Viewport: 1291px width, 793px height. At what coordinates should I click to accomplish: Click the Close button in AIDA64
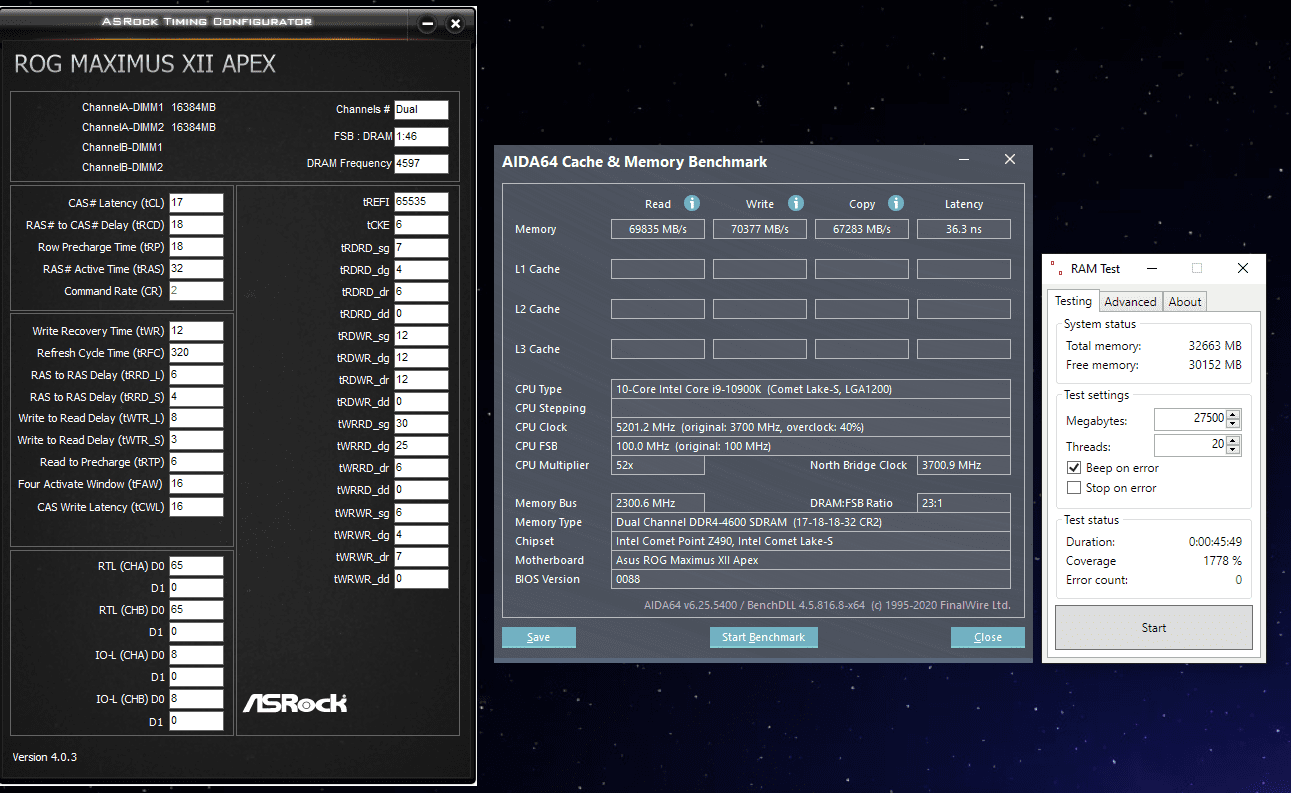[988, 637]
